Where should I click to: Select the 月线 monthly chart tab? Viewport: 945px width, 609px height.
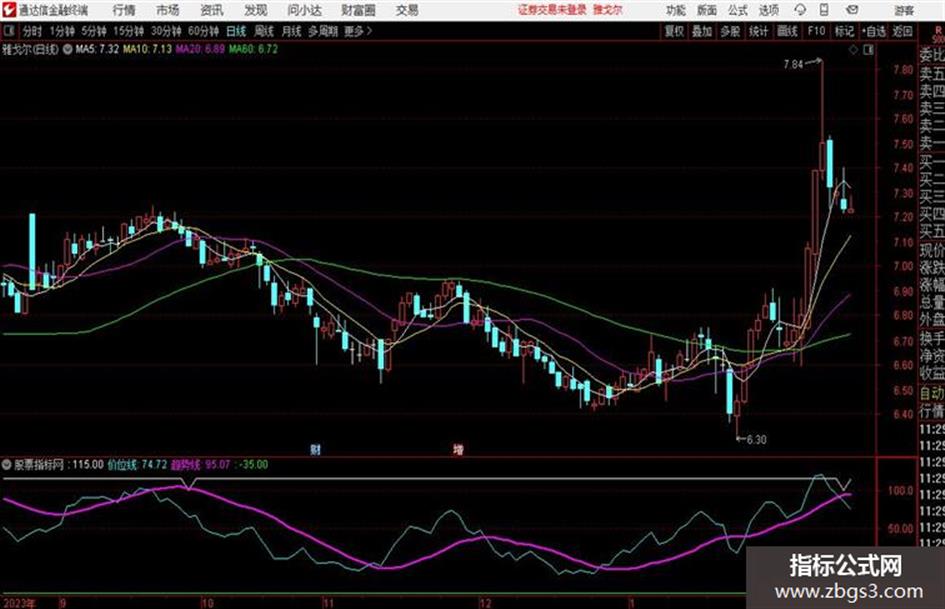291,31
